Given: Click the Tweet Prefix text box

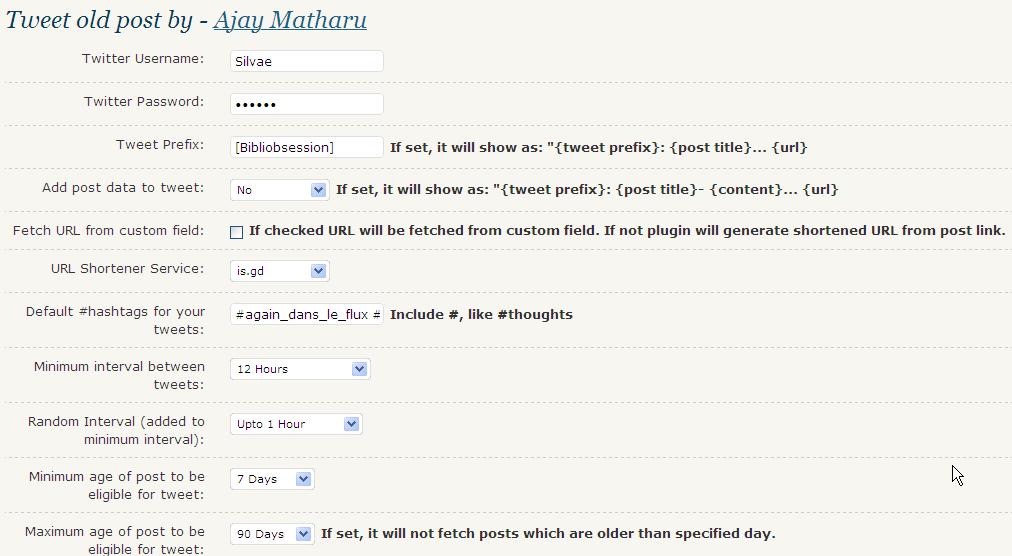Looking at the screenshot, I should point(306,147).
